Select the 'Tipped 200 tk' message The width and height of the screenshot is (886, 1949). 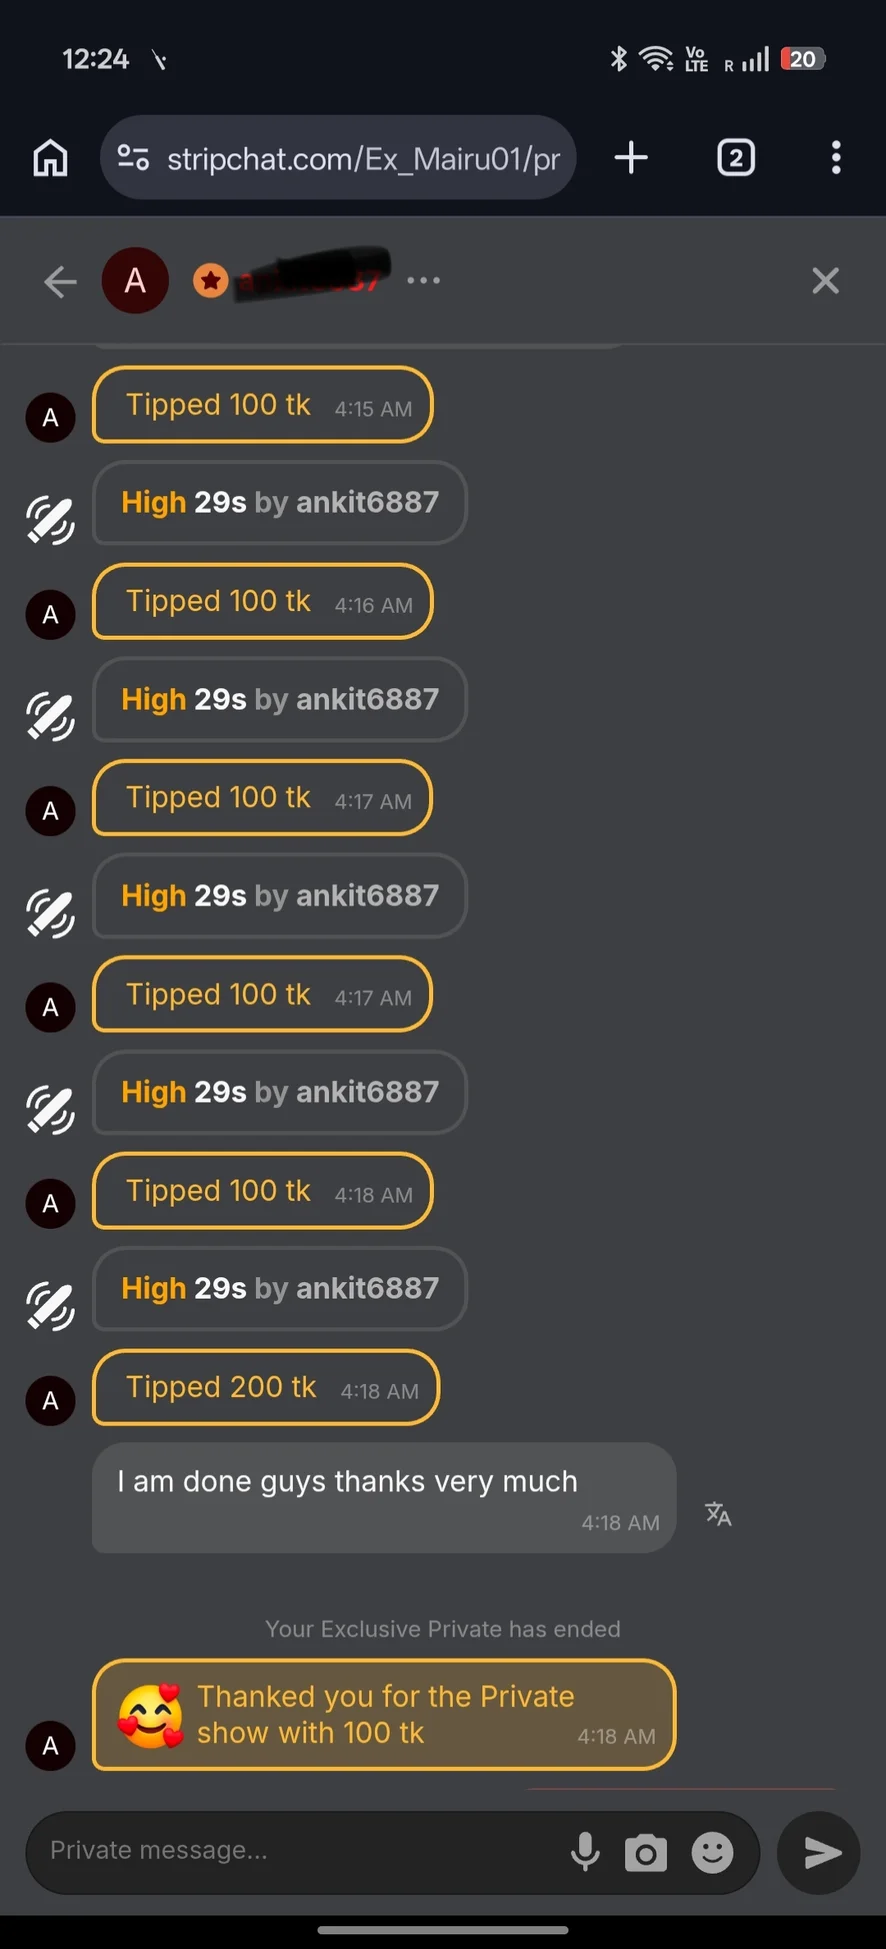(x=266, y=1388)
